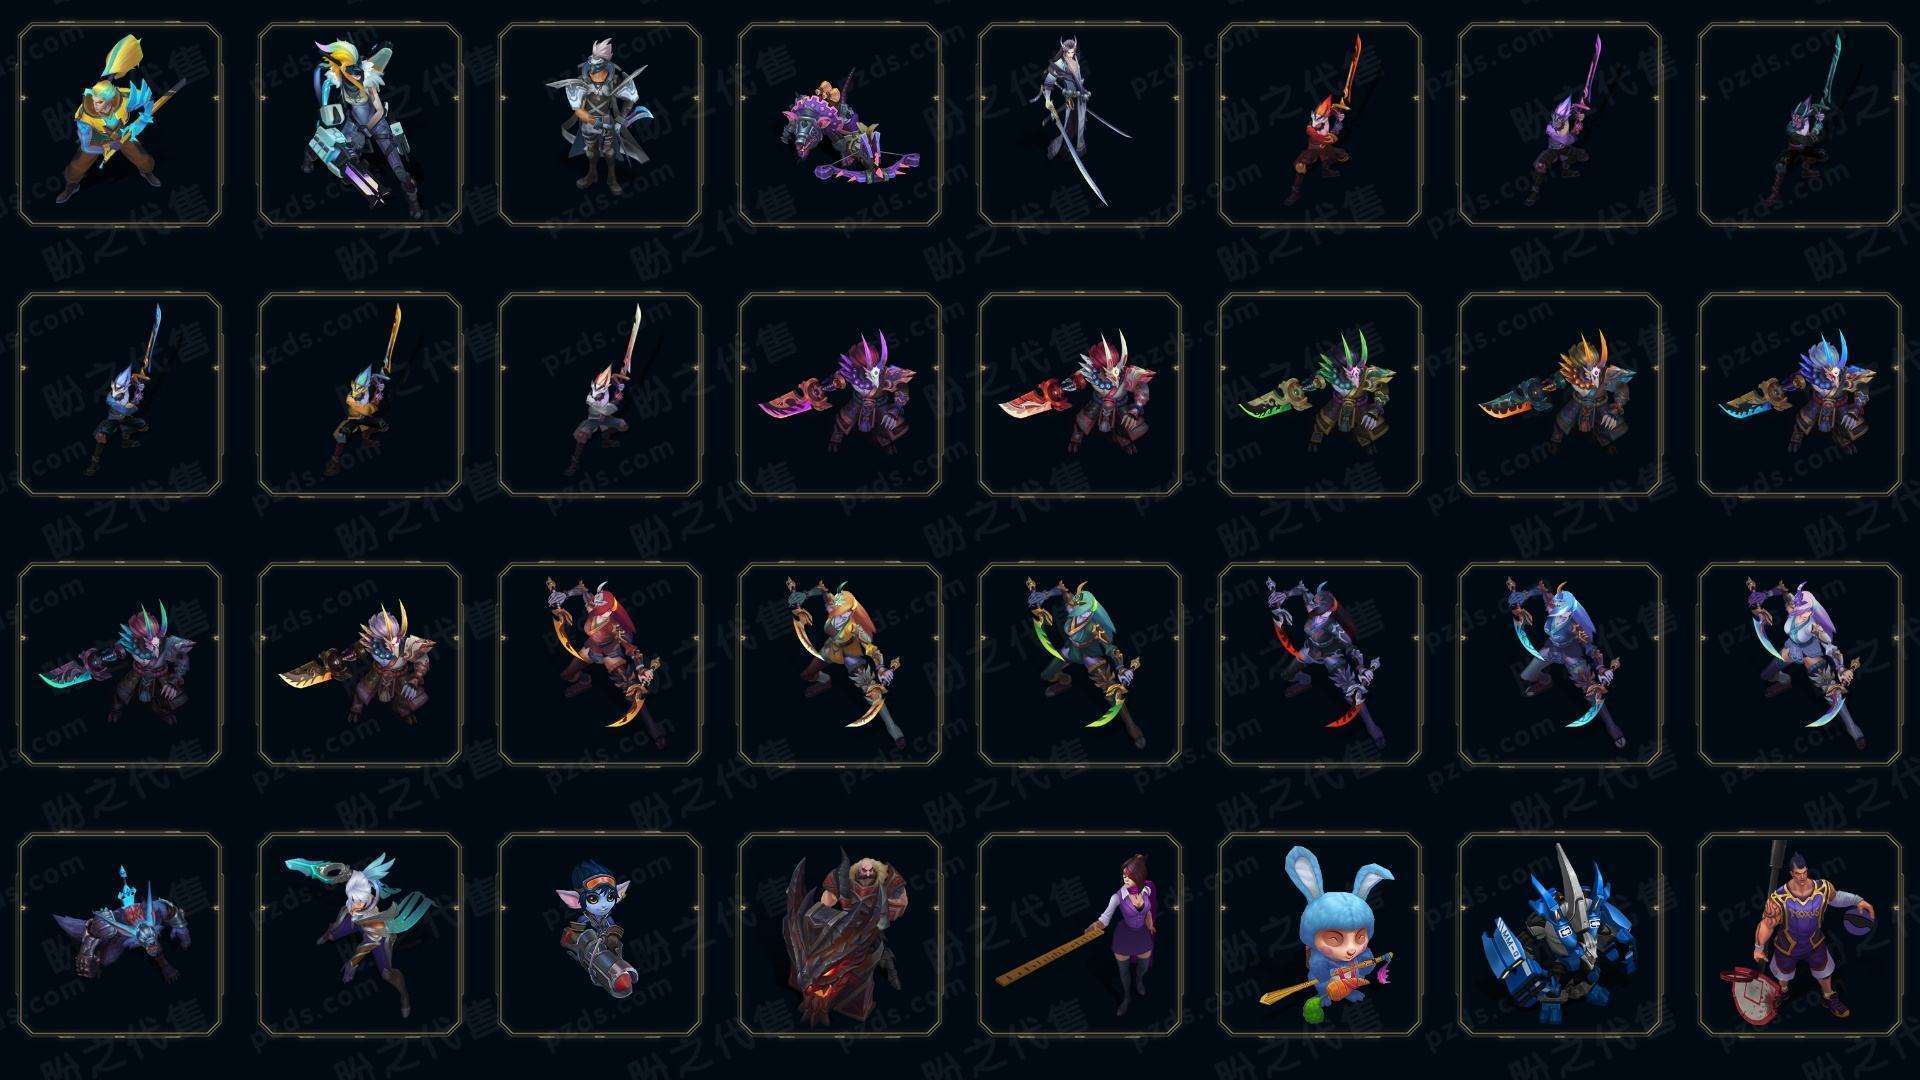The image size is (1920, 1080).
Task: Select the green-bladed armored warrior chroma
Action: coord(1319,394)
